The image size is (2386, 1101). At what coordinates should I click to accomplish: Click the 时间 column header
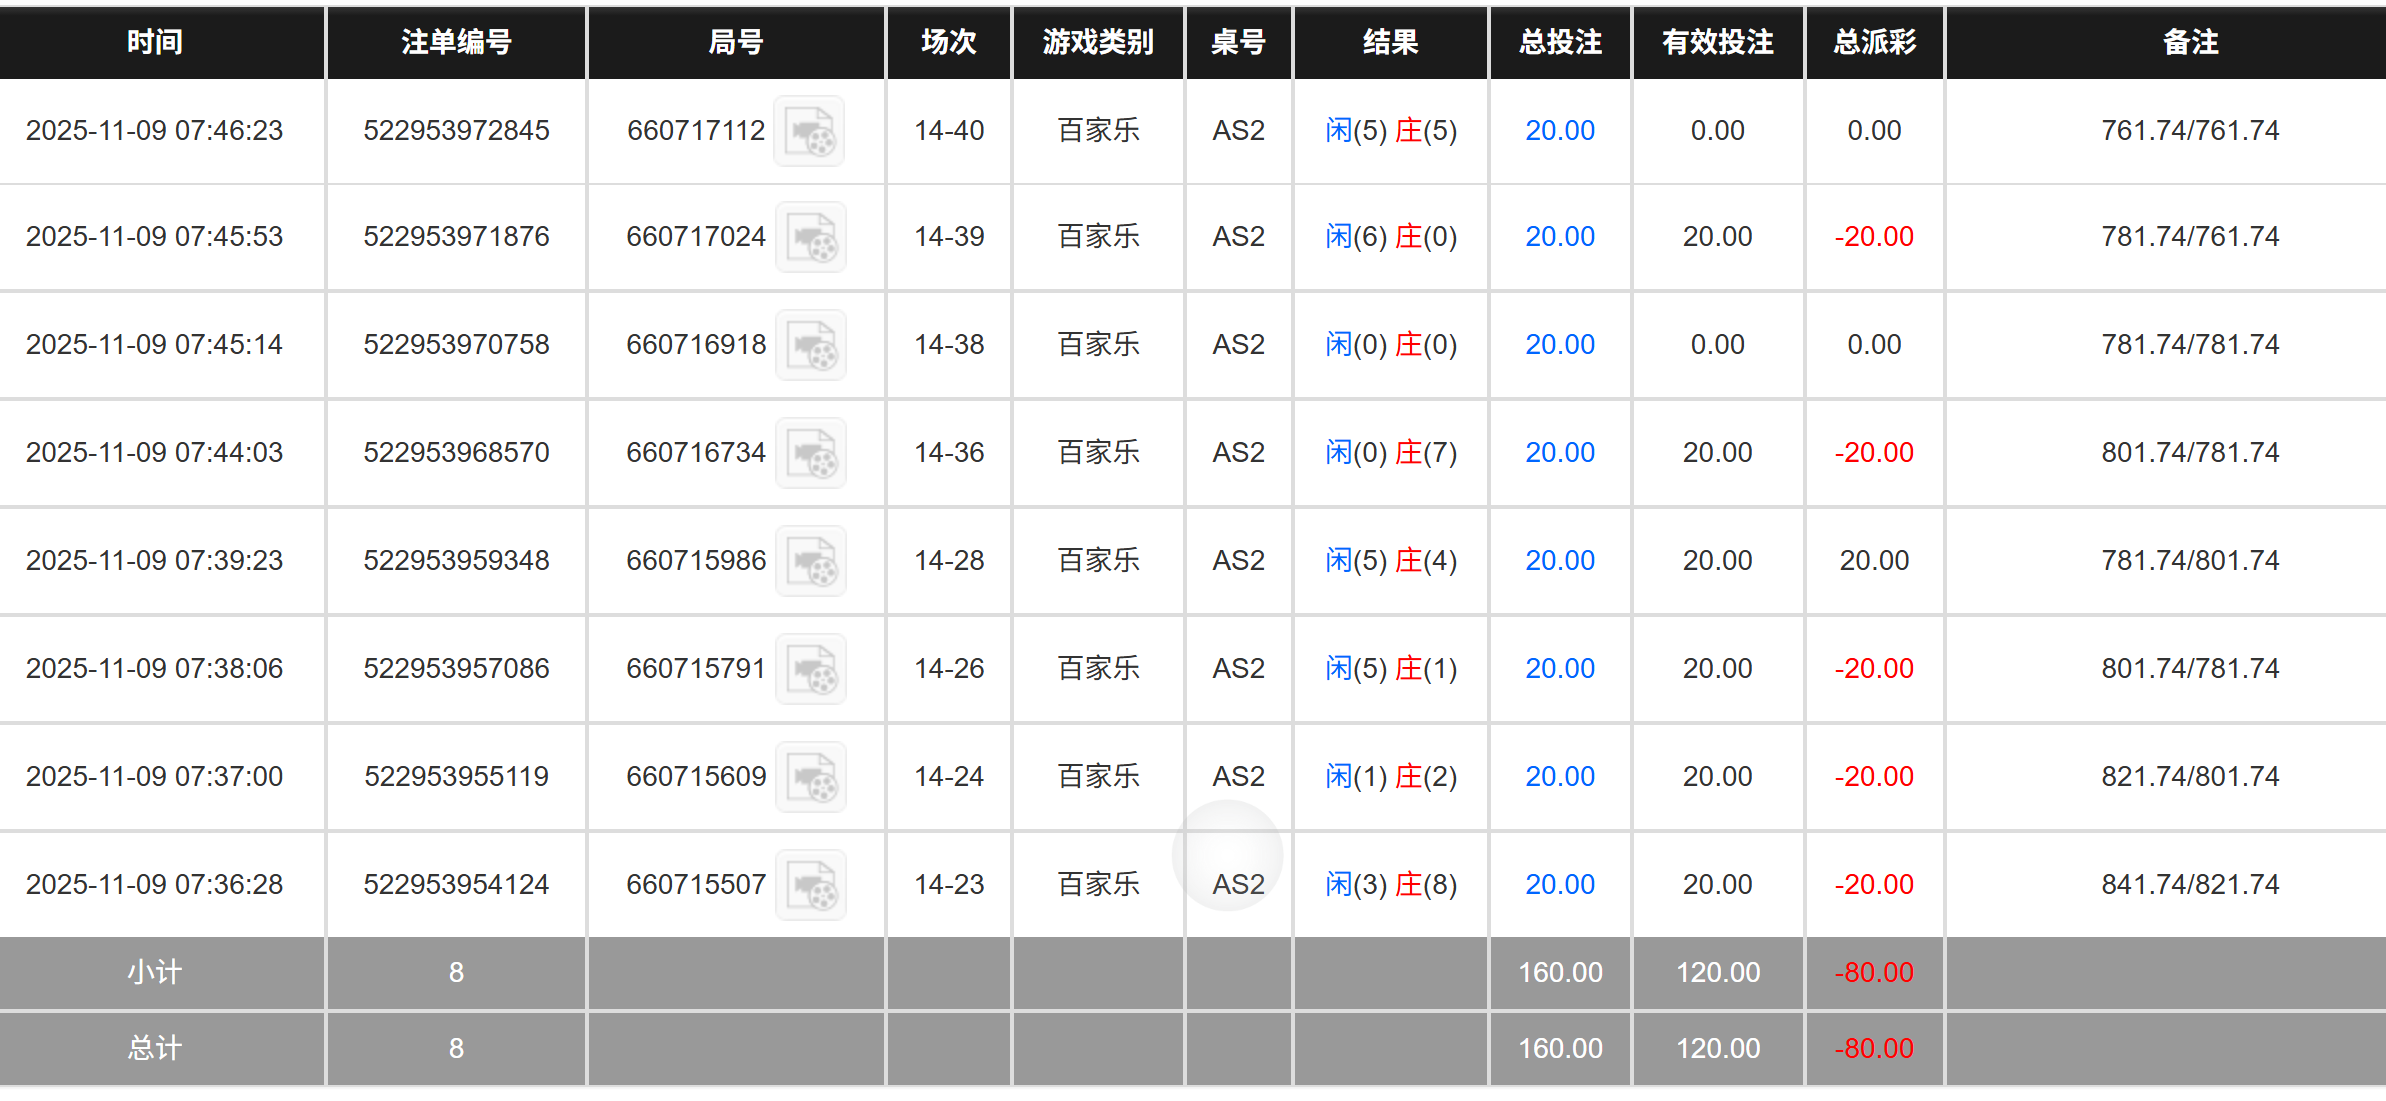click(x=155, y=42)
